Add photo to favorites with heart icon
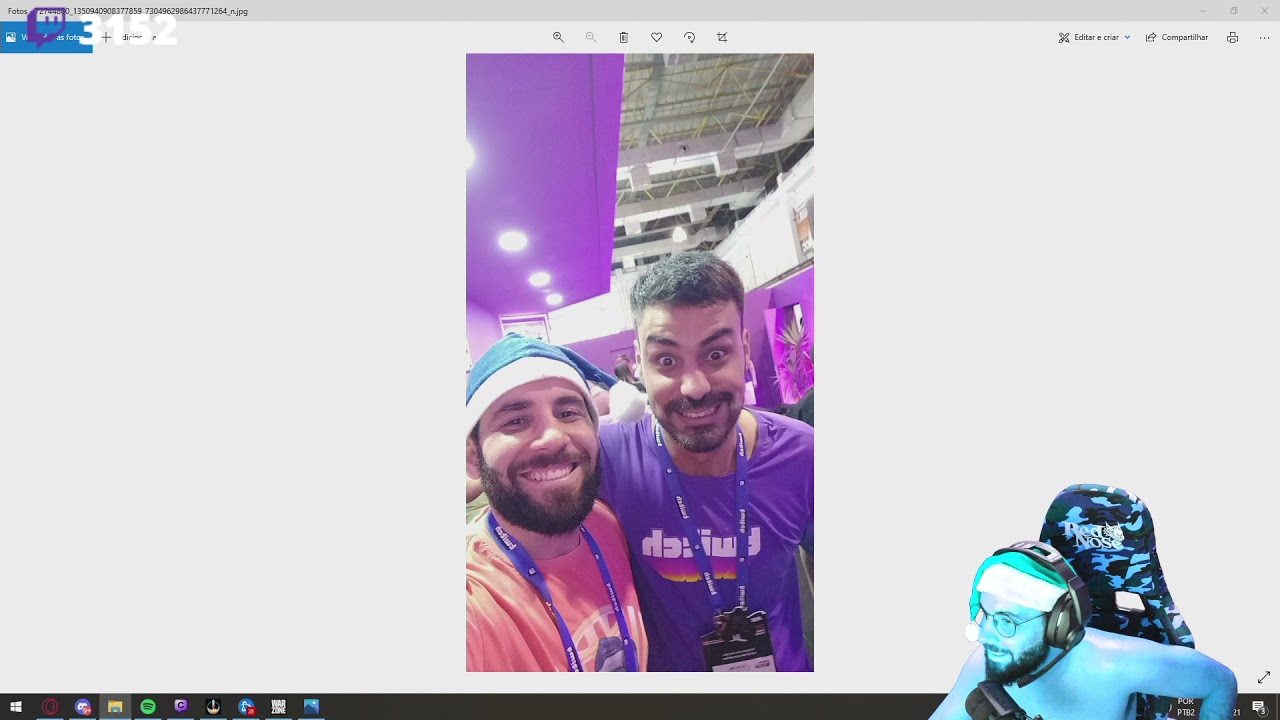Image resolution: width=1280 pixels, height=720 pixels. pyautogui.click(x=656, y=37)
